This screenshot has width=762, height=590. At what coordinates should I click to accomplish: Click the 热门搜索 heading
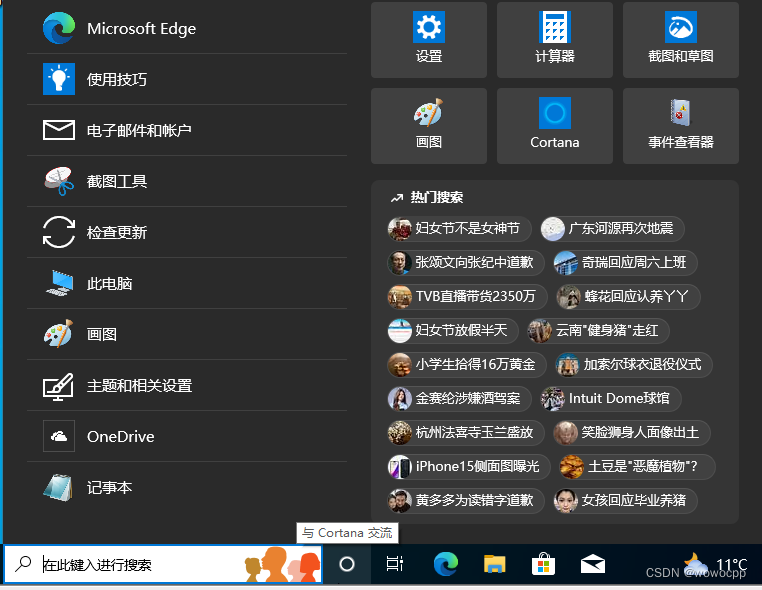436,197
